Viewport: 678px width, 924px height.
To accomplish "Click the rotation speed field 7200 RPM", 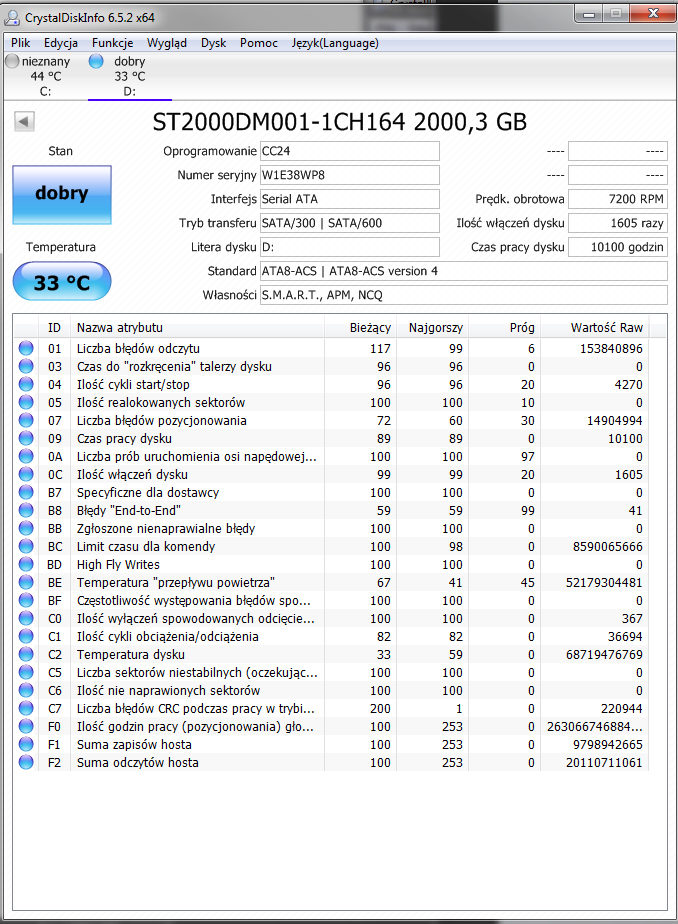I will pos(617,199).
